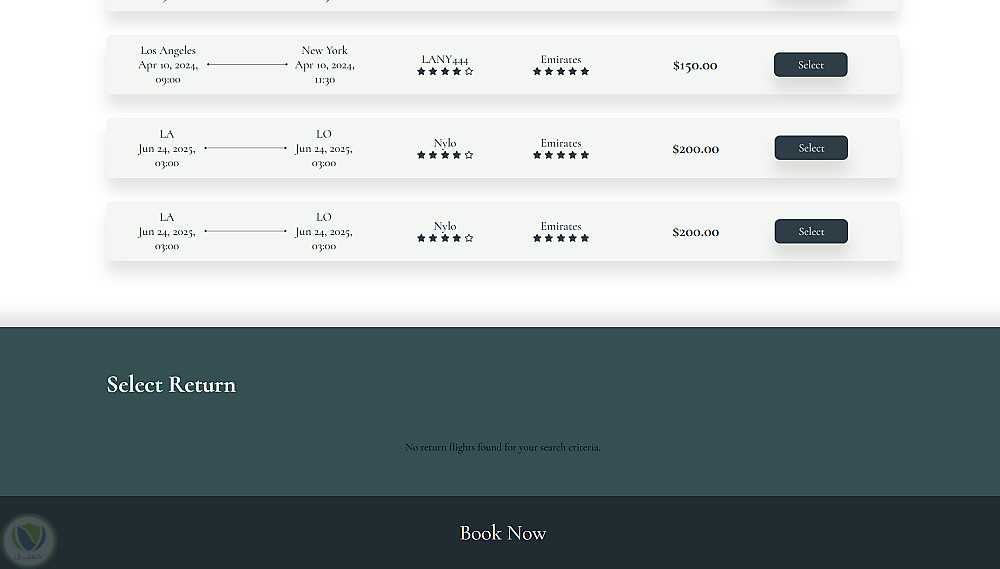
Task: Open the blue LO destination in the bottom Nylo row
Action: coord(324,217)
